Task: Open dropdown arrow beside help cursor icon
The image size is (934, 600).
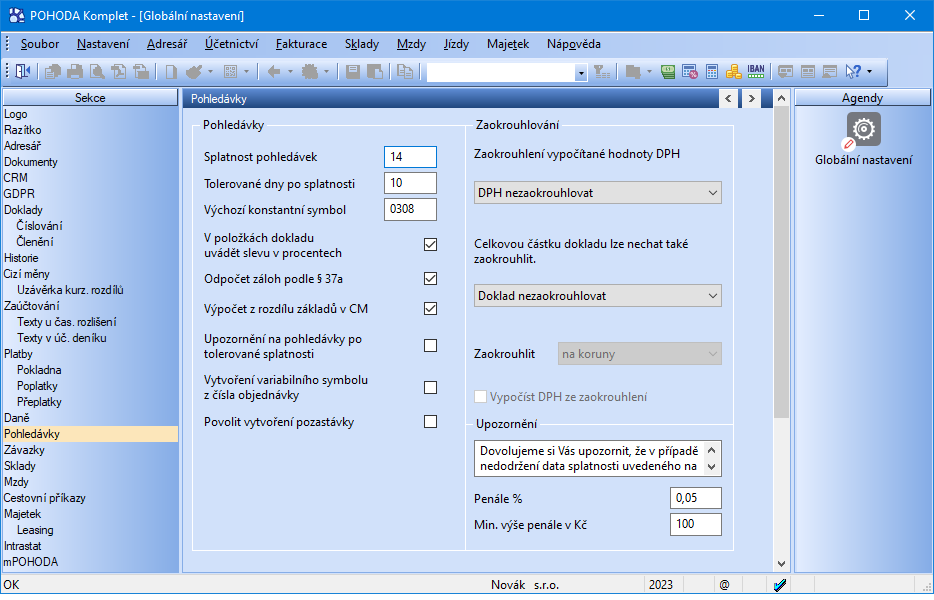Action: coord(870,72)
